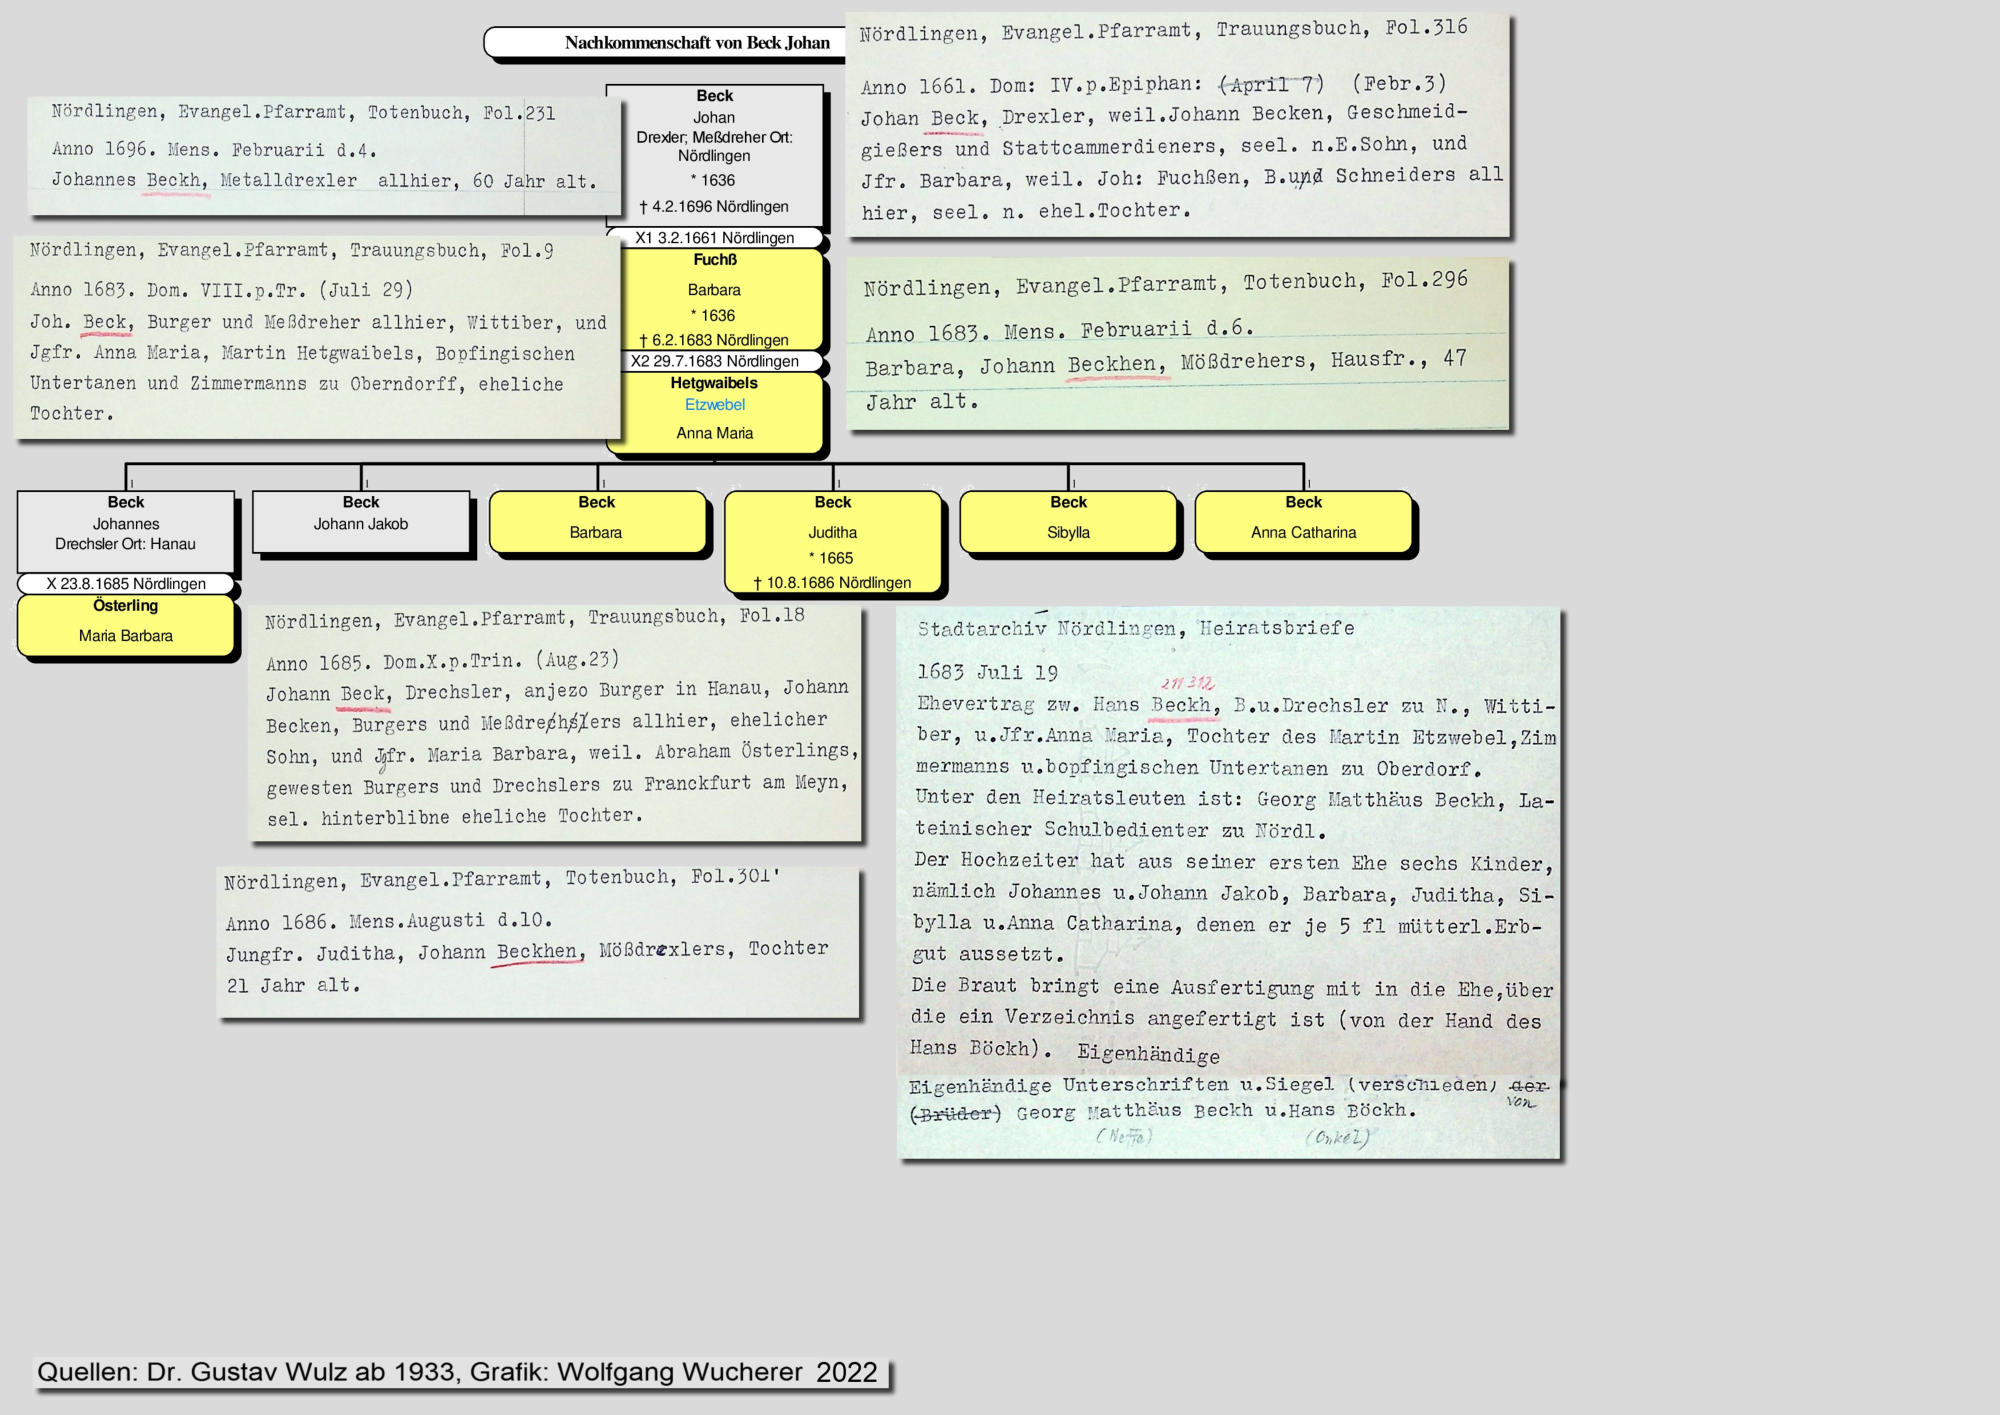Select marriage label X2 29.7.1683 Nördlingen
This screenshot has width=2000, height=1415.
(x=714, y=361)
